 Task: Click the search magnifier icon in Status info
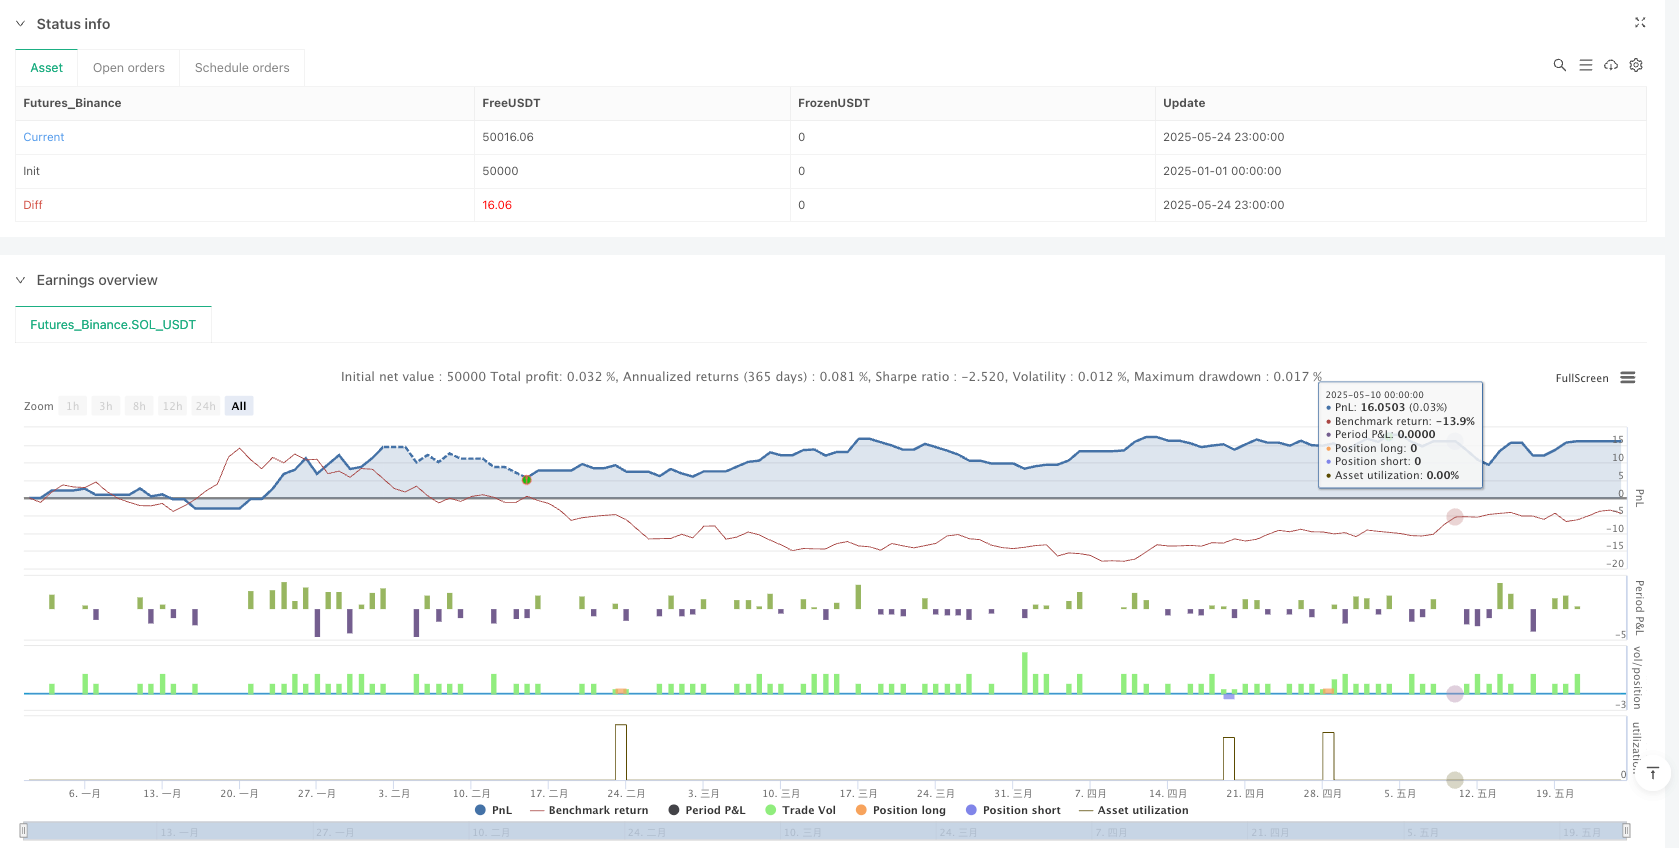point(1559,65)
